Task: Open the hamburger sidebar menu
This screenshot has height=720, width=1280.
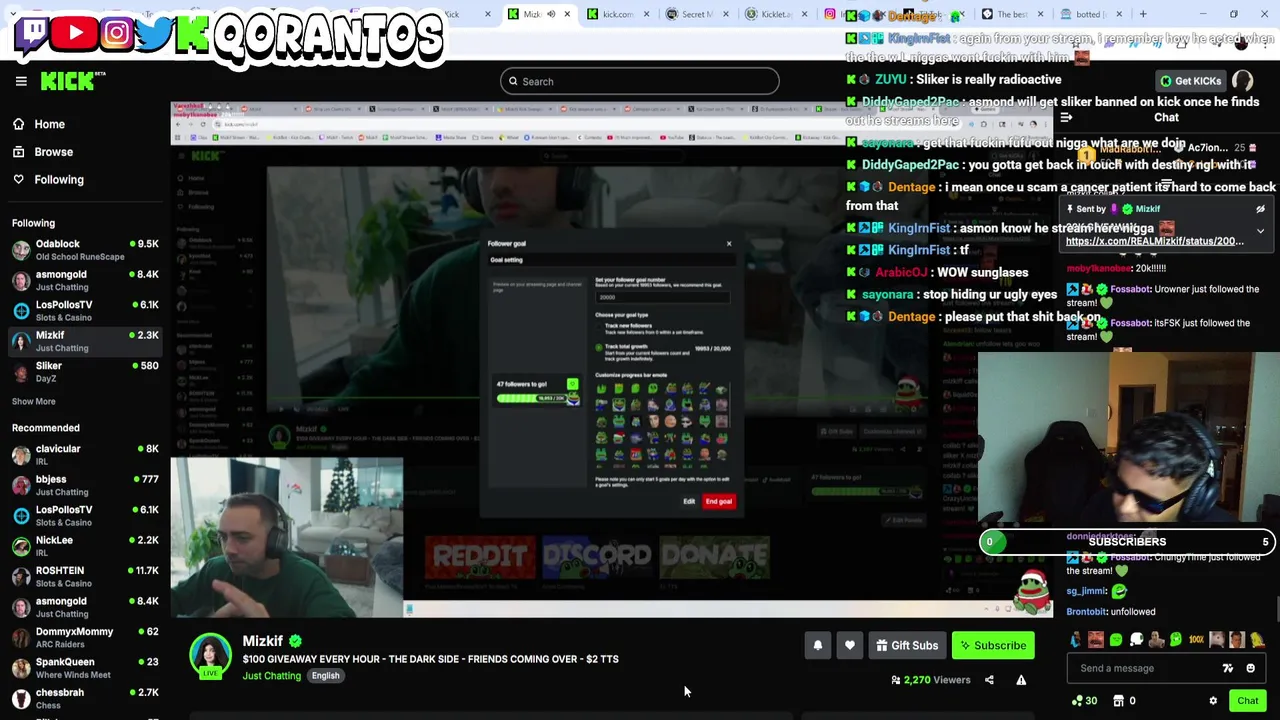Action: click(x=21, y=81)
